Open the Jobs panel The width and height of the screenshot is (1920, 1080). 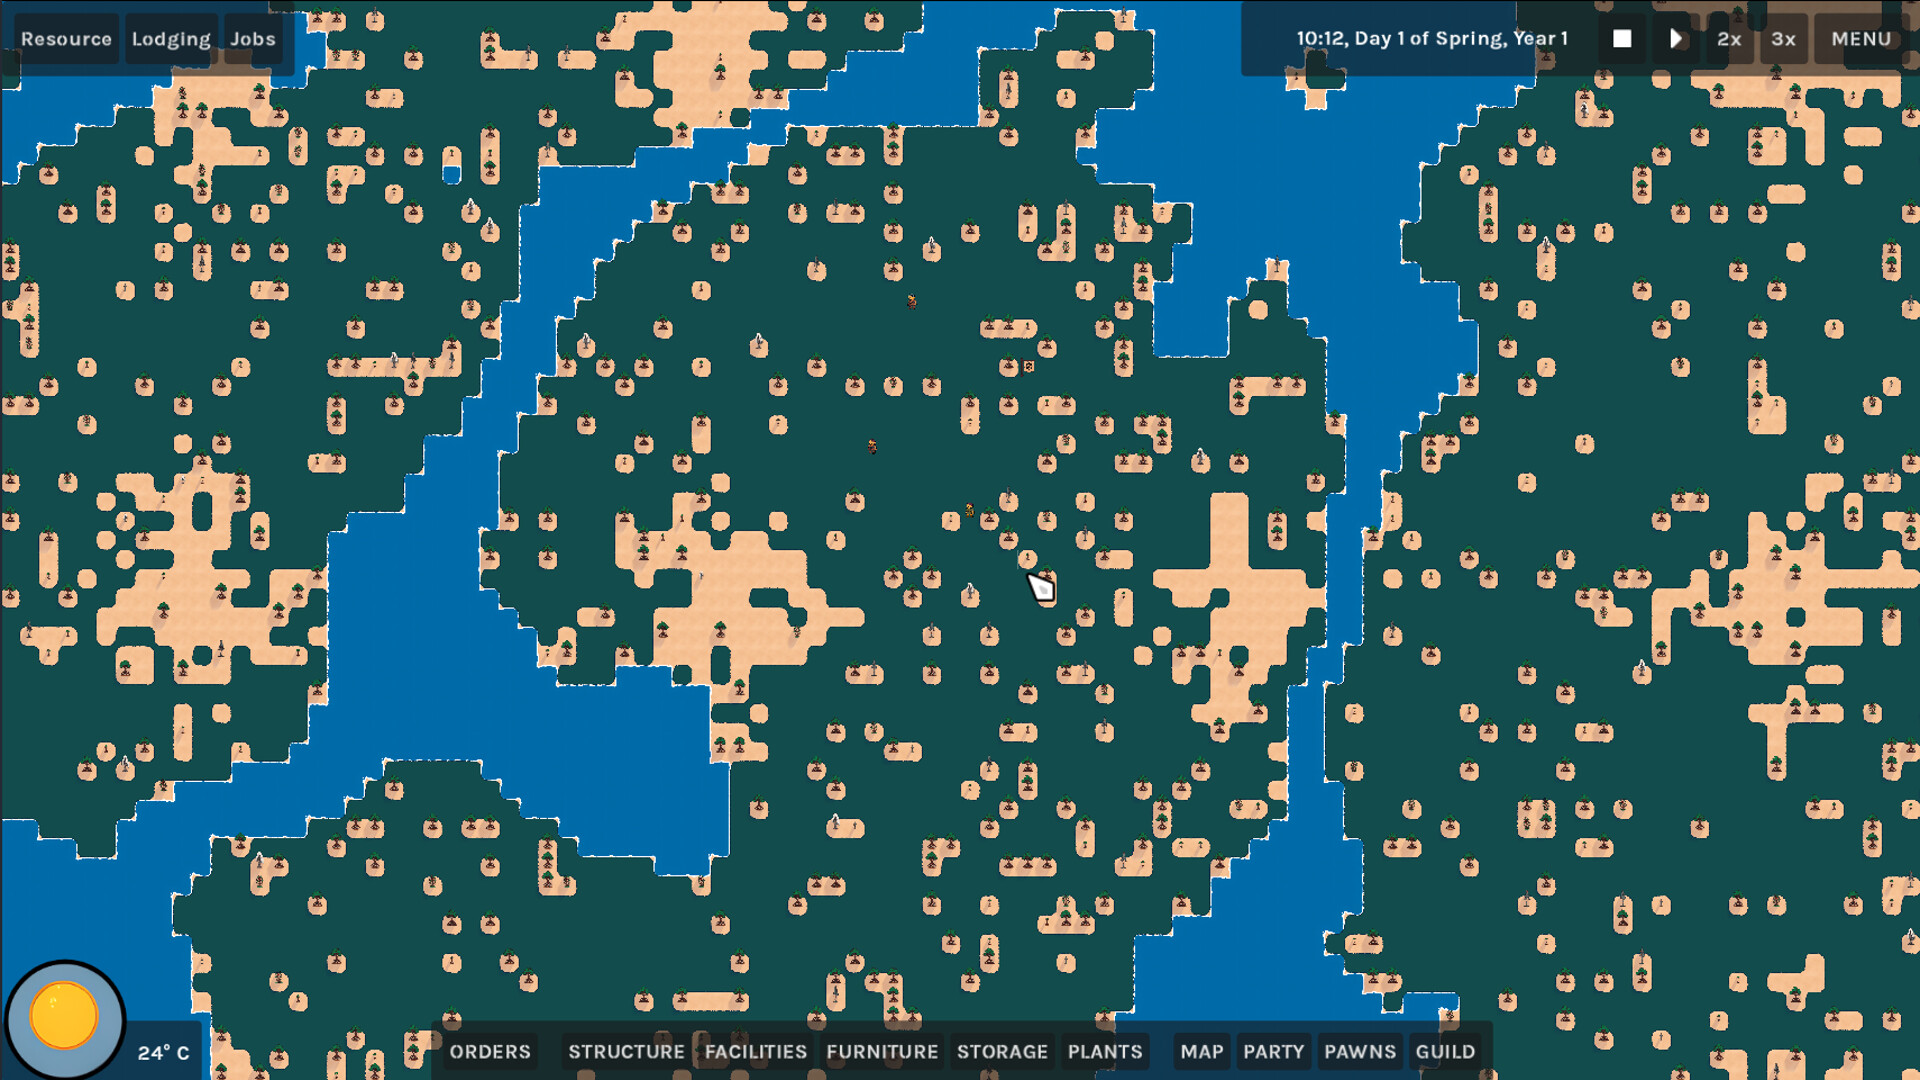tap(252, 38)
